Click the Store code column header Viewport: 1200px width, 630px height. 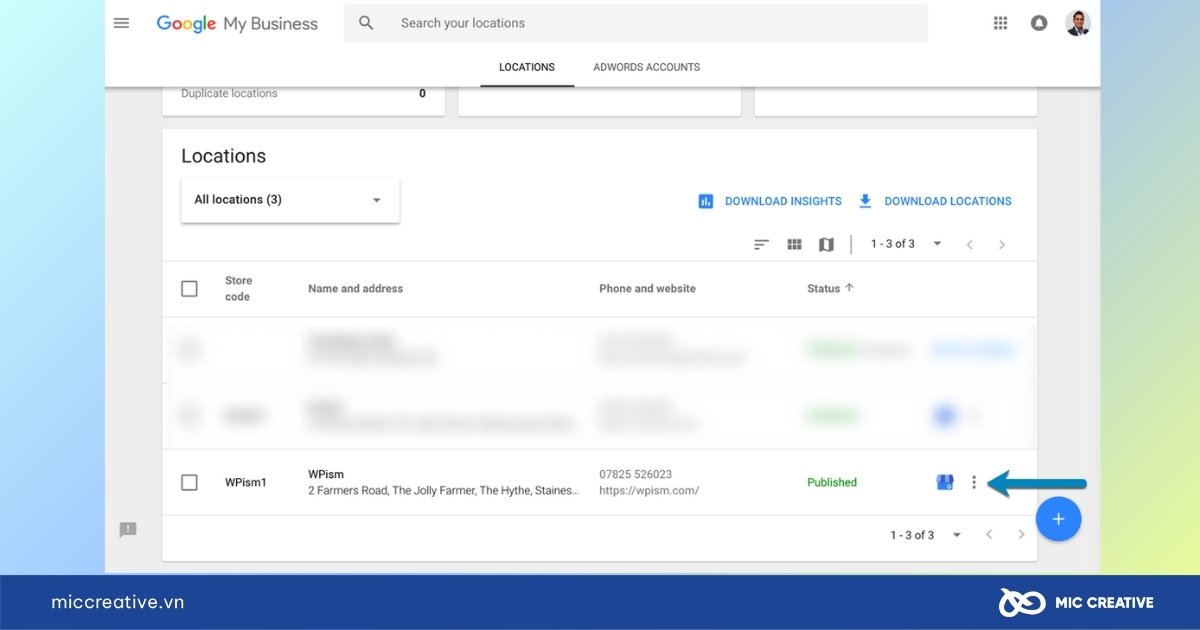tap(238, 289)
